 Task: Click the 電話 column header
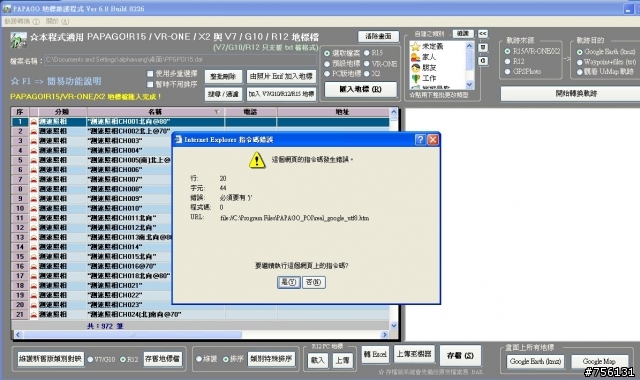(x=251, y=112)
